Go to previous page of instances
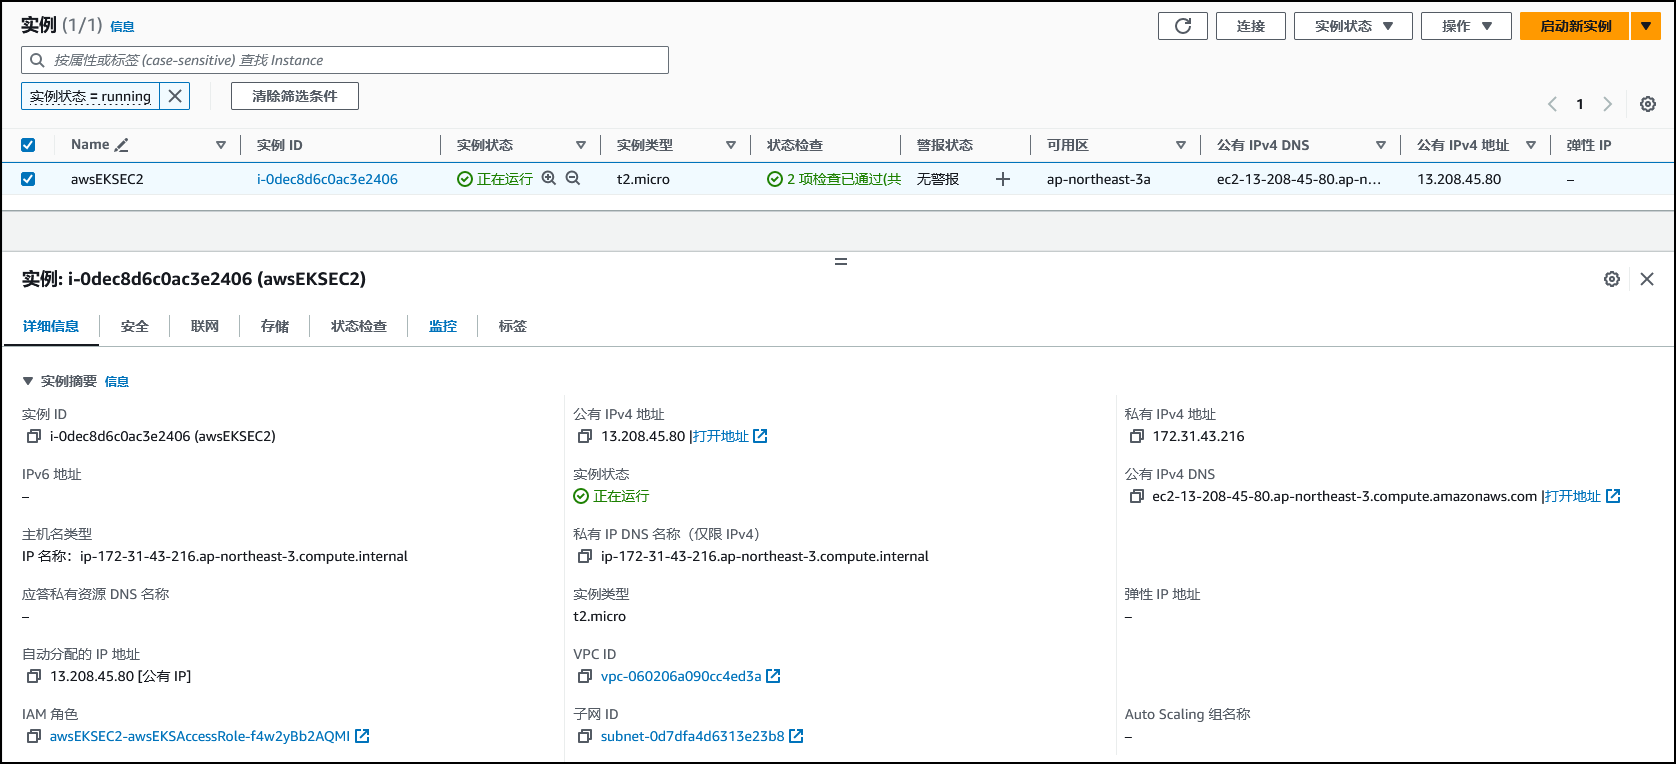 click(x=1552, y=104)
